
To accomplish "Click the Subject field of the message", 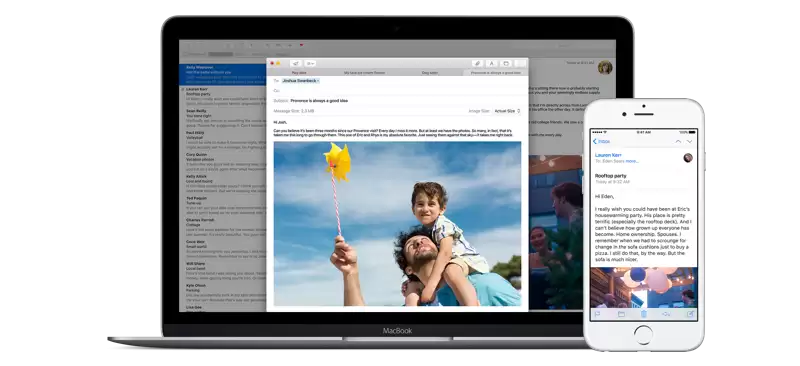I will pyautogui.click(x=397, y=101).
